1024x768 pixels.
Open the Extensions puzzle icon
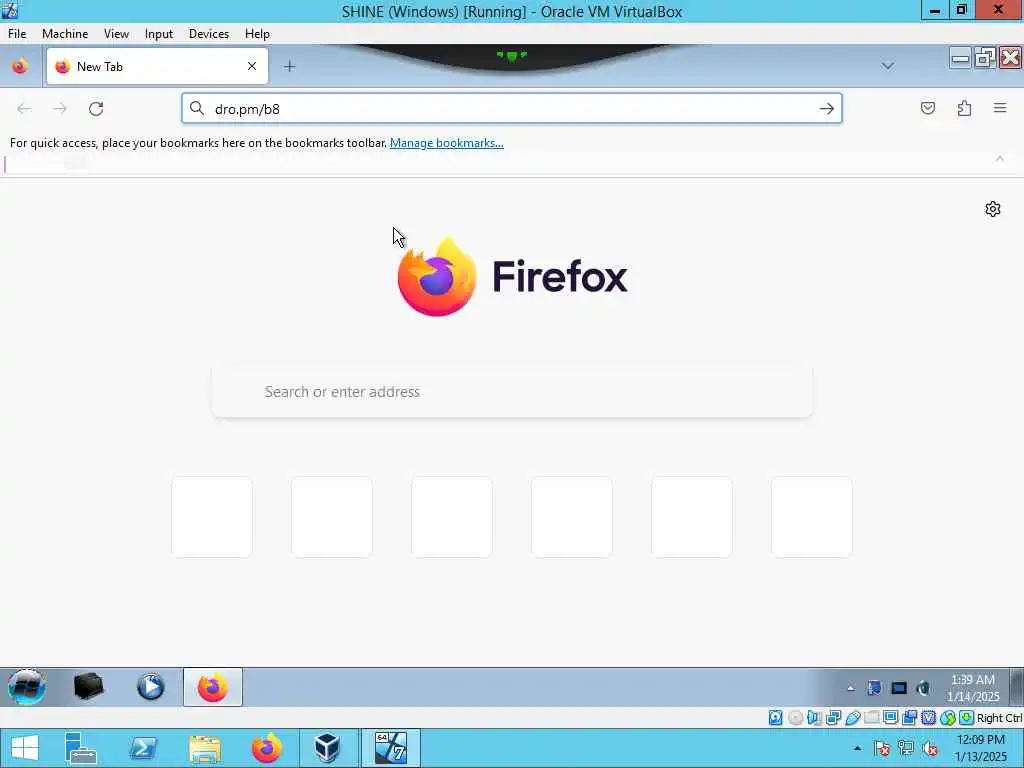tap(964, 108)
